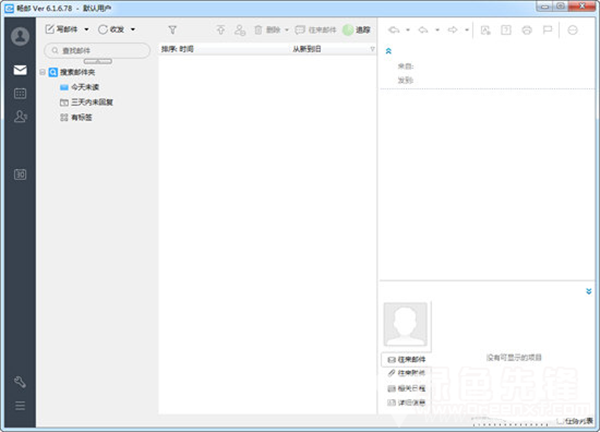Select 相关日程 tab in contact panel
This screenshot has height=432, width=600.
[x=406, y=388]
